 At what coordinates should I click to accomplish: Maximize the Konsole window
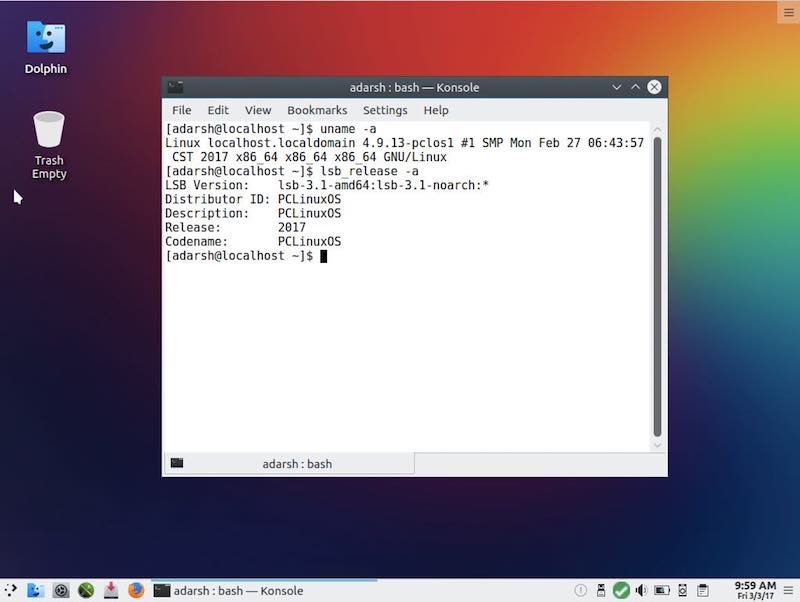(x=635, y=87)
